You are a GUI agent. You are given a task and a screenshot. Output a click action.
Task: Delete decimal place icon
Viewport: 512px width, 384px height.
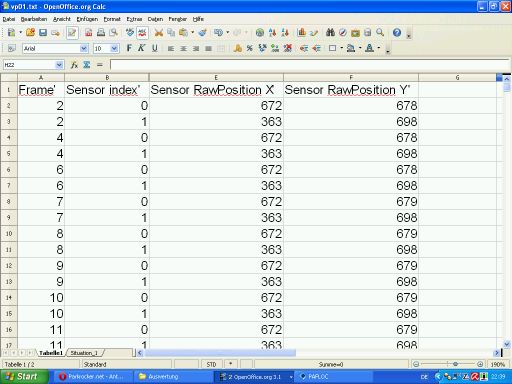pos(287,48)
